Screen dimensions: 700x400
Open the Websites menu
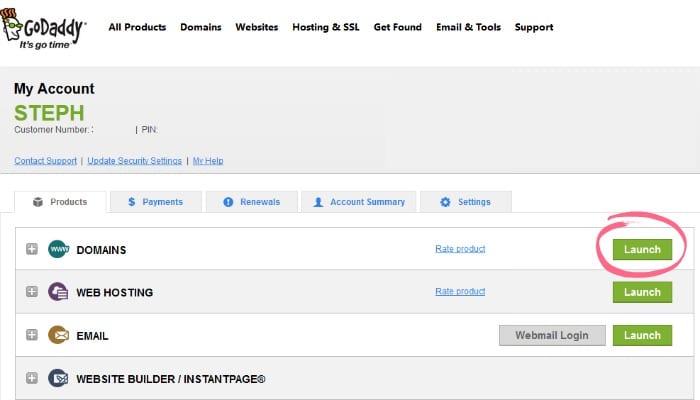click(x=257, y=27)
